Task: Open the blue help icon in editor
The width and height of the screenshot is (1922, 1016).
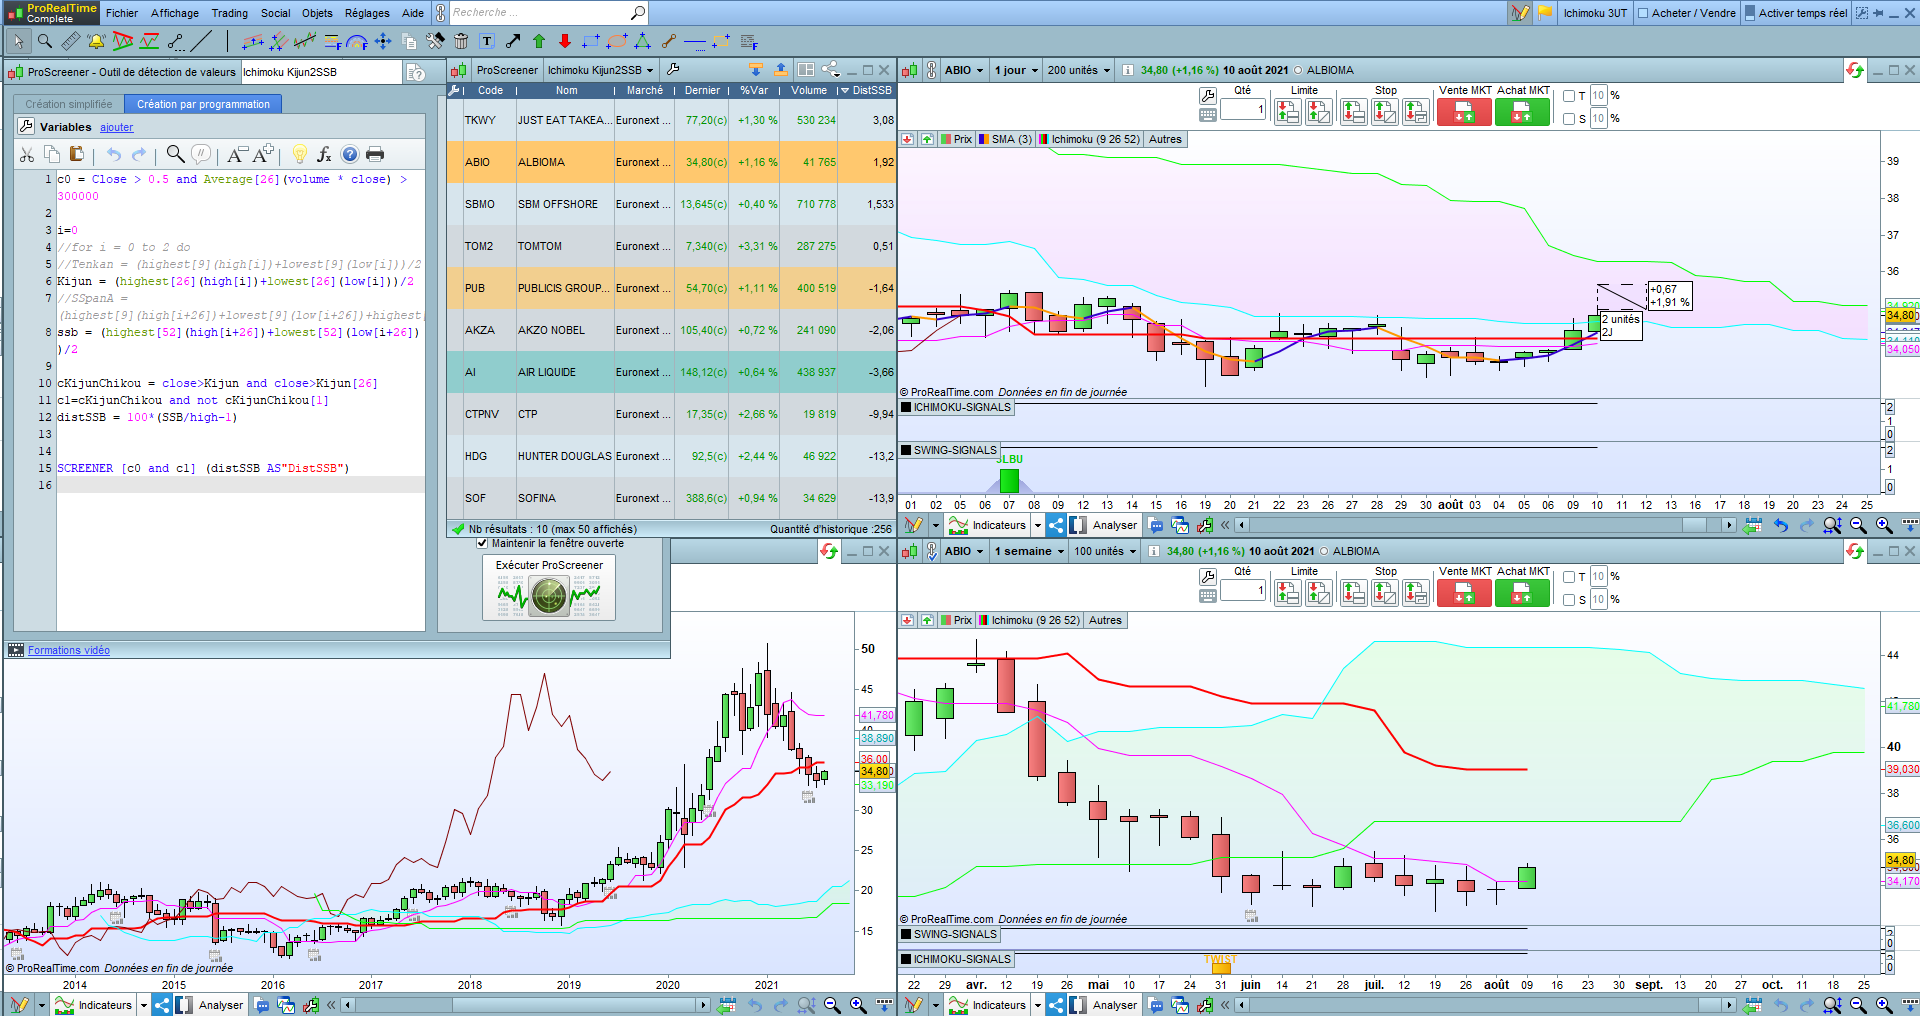Action: click(350, 154)
